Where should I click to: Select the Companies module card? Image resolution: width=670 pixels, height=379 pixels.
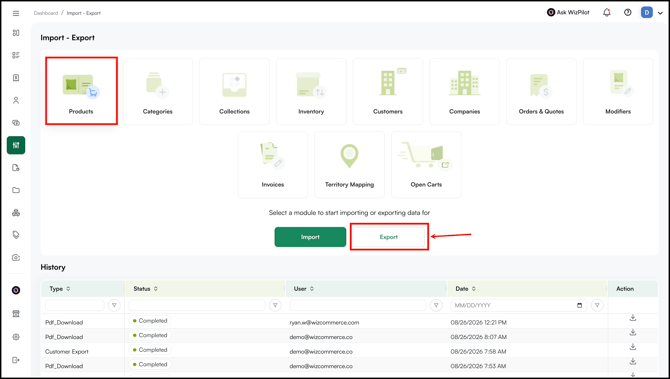pyautogui.click(x=464, y=91)
